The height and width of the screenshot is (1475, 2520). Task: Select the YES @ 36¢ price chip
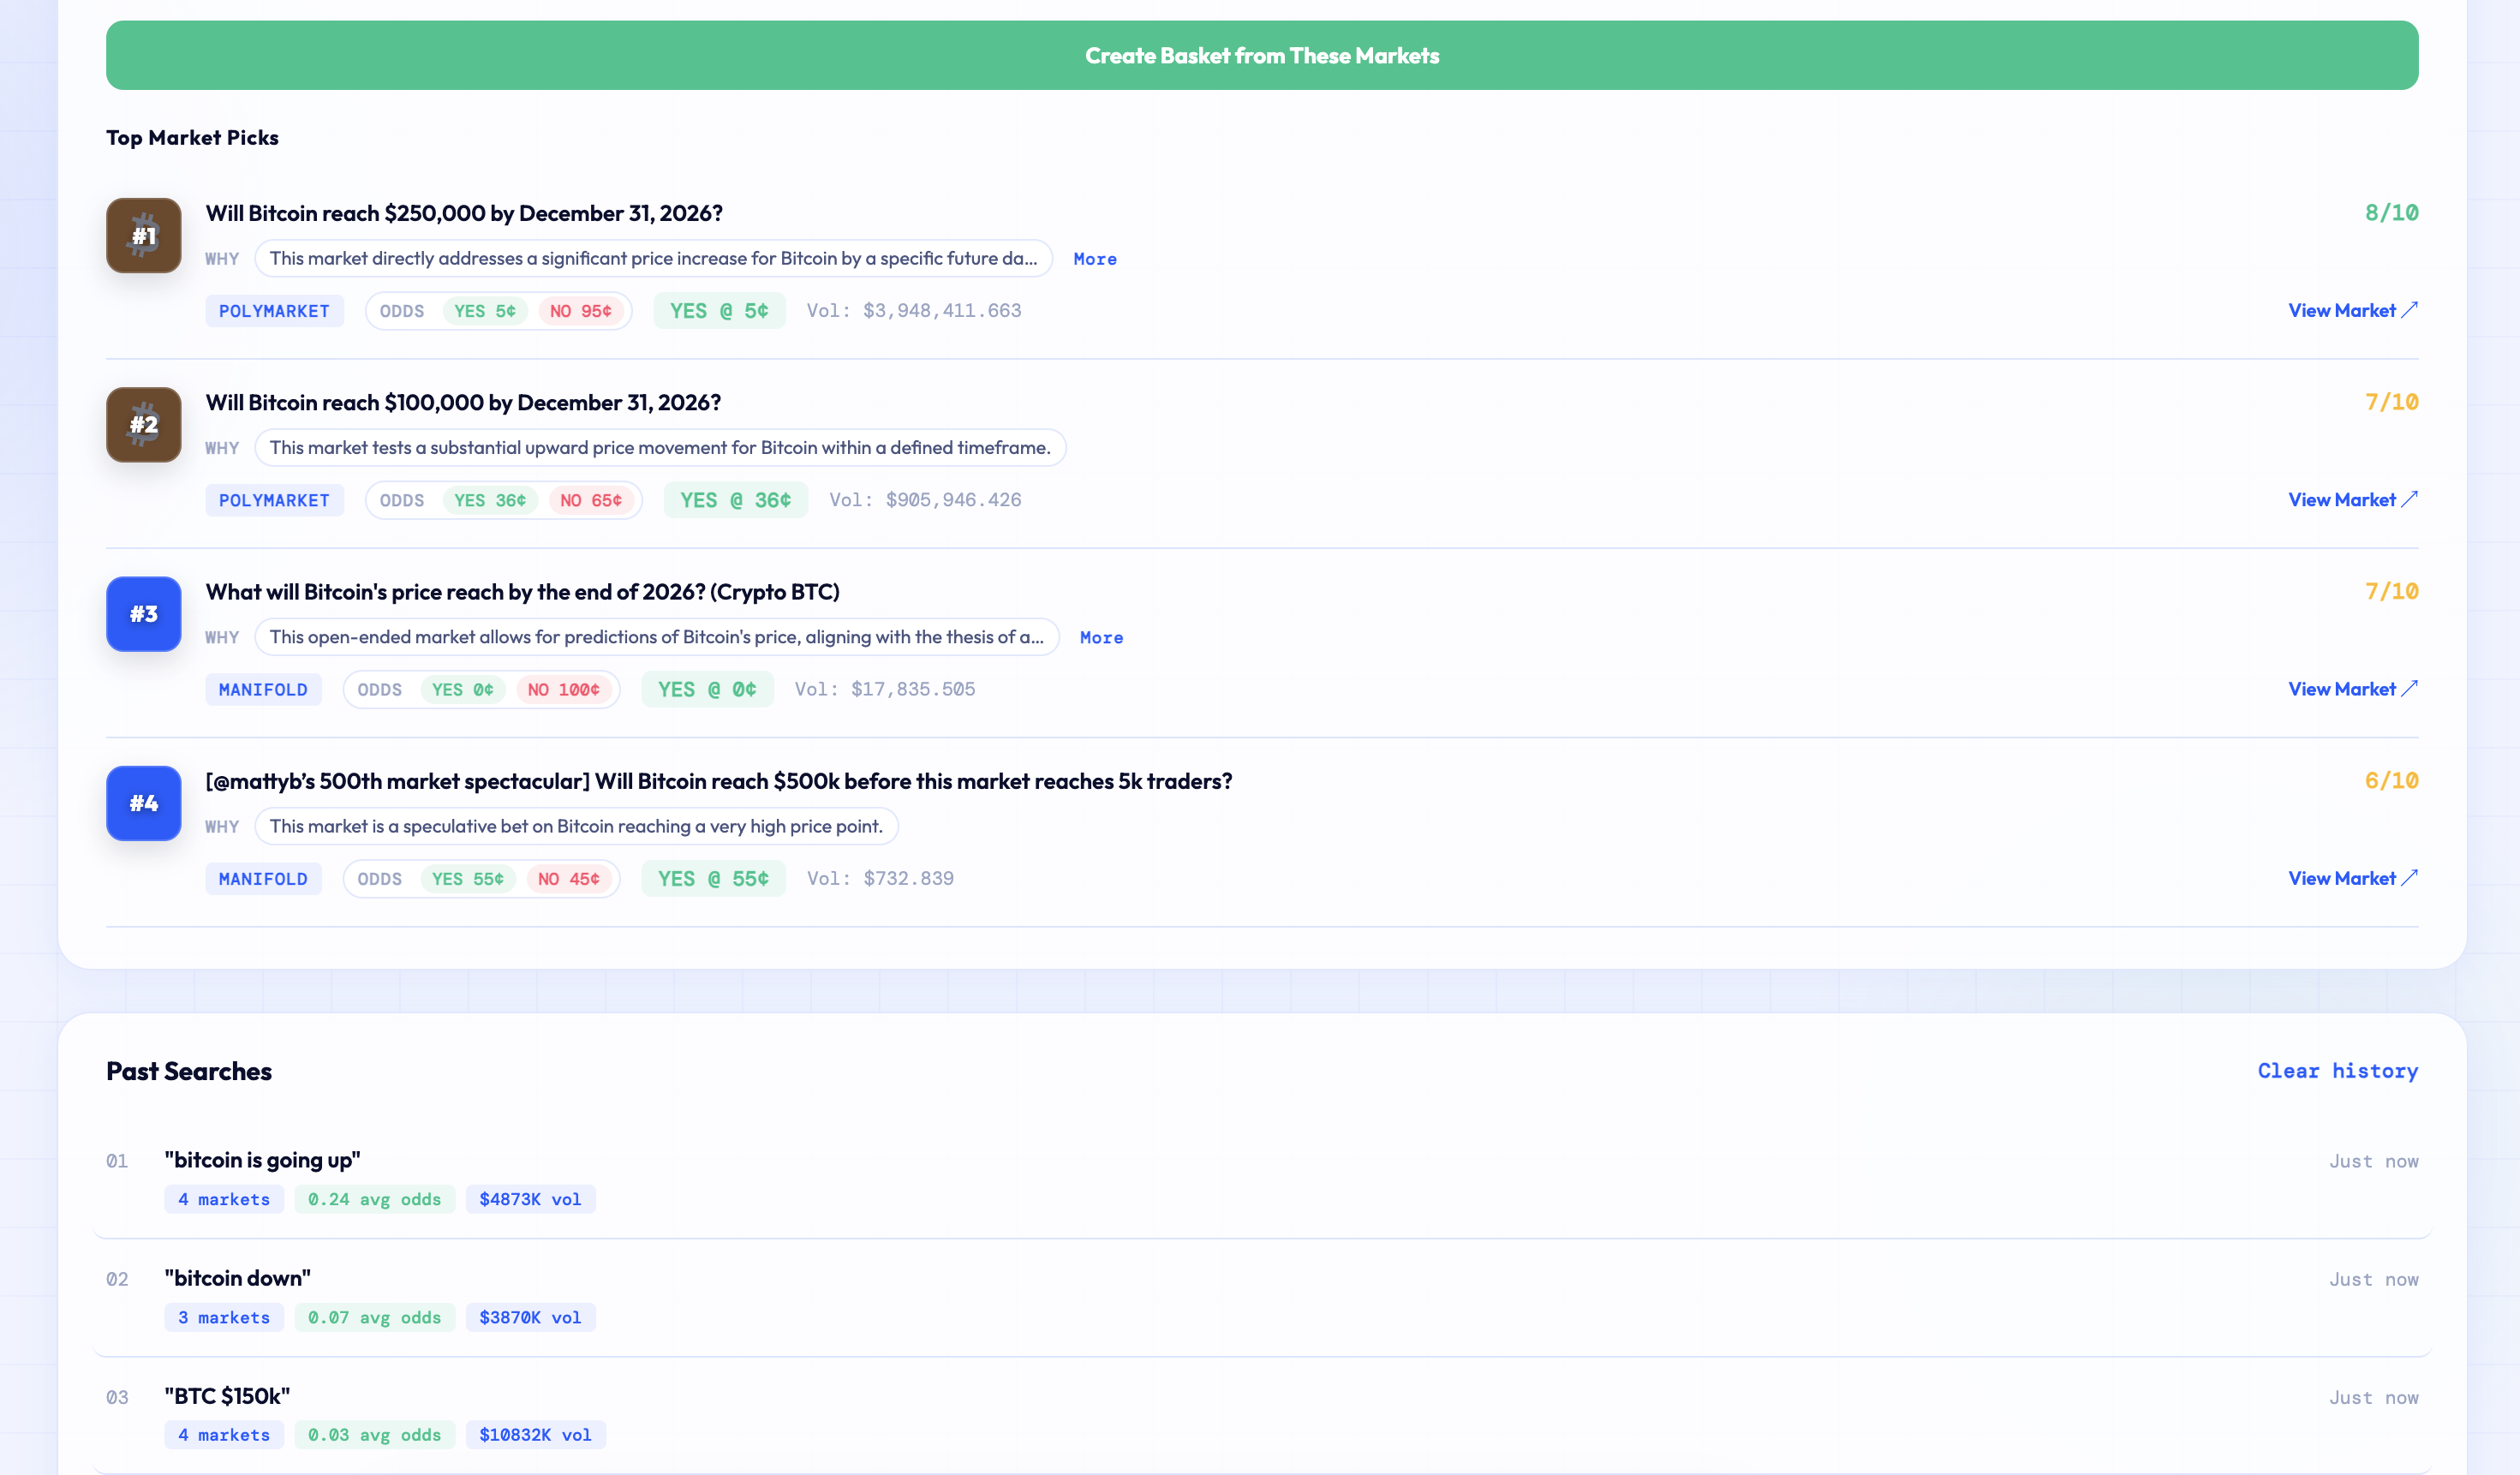tap(735, 500)
